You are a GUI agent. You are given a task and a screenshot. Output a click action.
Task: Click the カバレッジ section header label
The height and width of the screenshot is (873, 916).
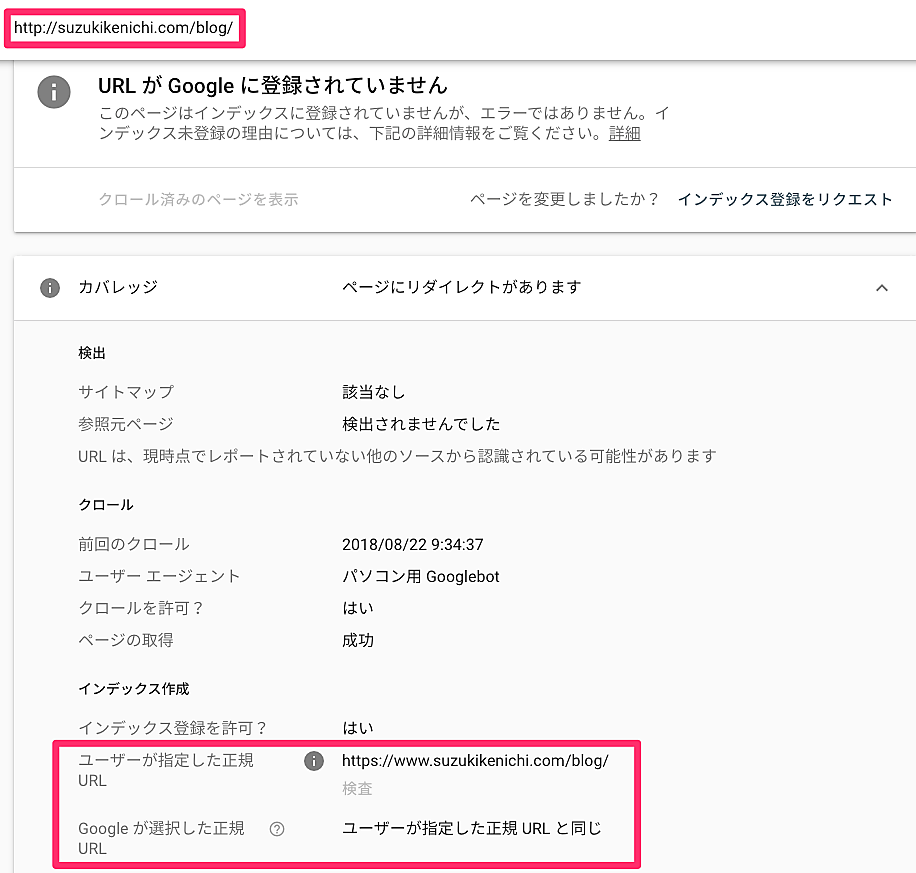(x=118, y=287)
